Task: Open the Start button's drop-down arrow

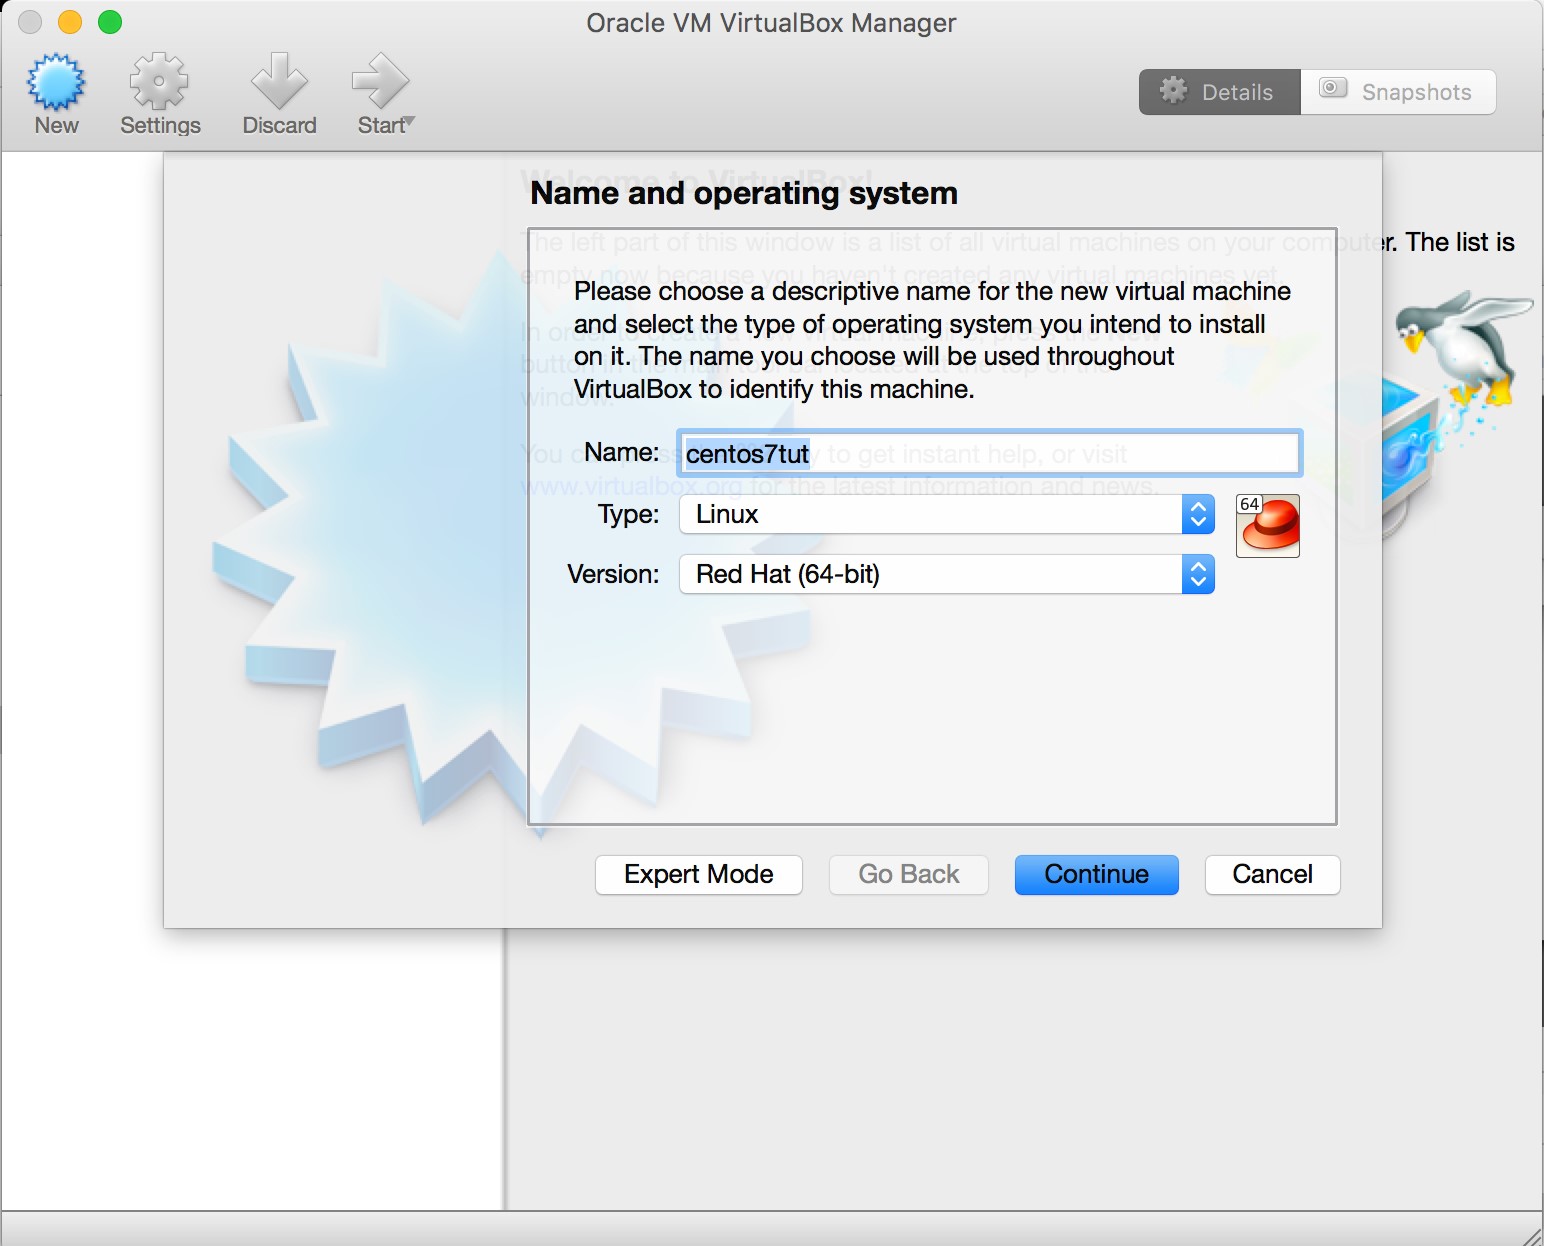Action: click(408, 120)
